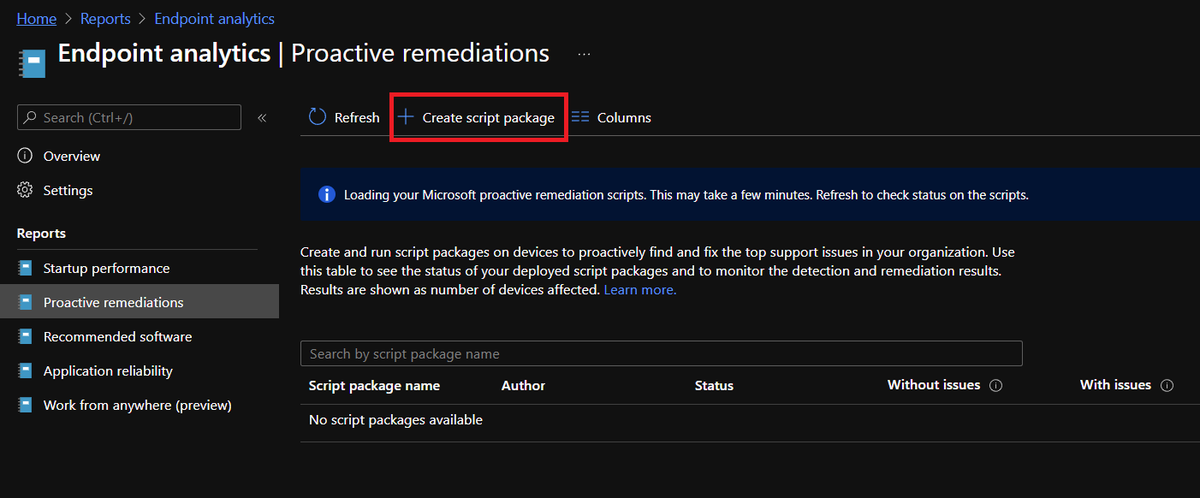Viewport: 1200px width, 498px height.
Task: Click the Search by script package name field
Action: tap(661, 354)
